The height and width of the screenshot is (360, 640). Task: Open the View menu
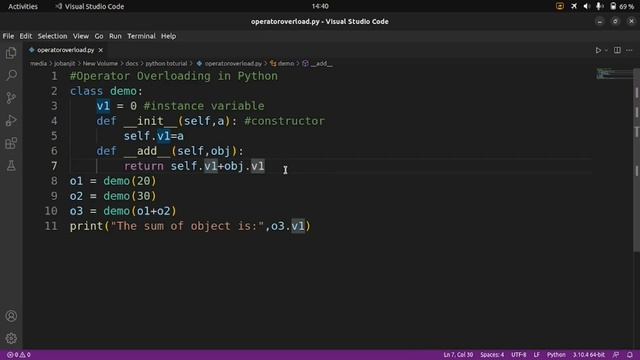click(81, 36)
